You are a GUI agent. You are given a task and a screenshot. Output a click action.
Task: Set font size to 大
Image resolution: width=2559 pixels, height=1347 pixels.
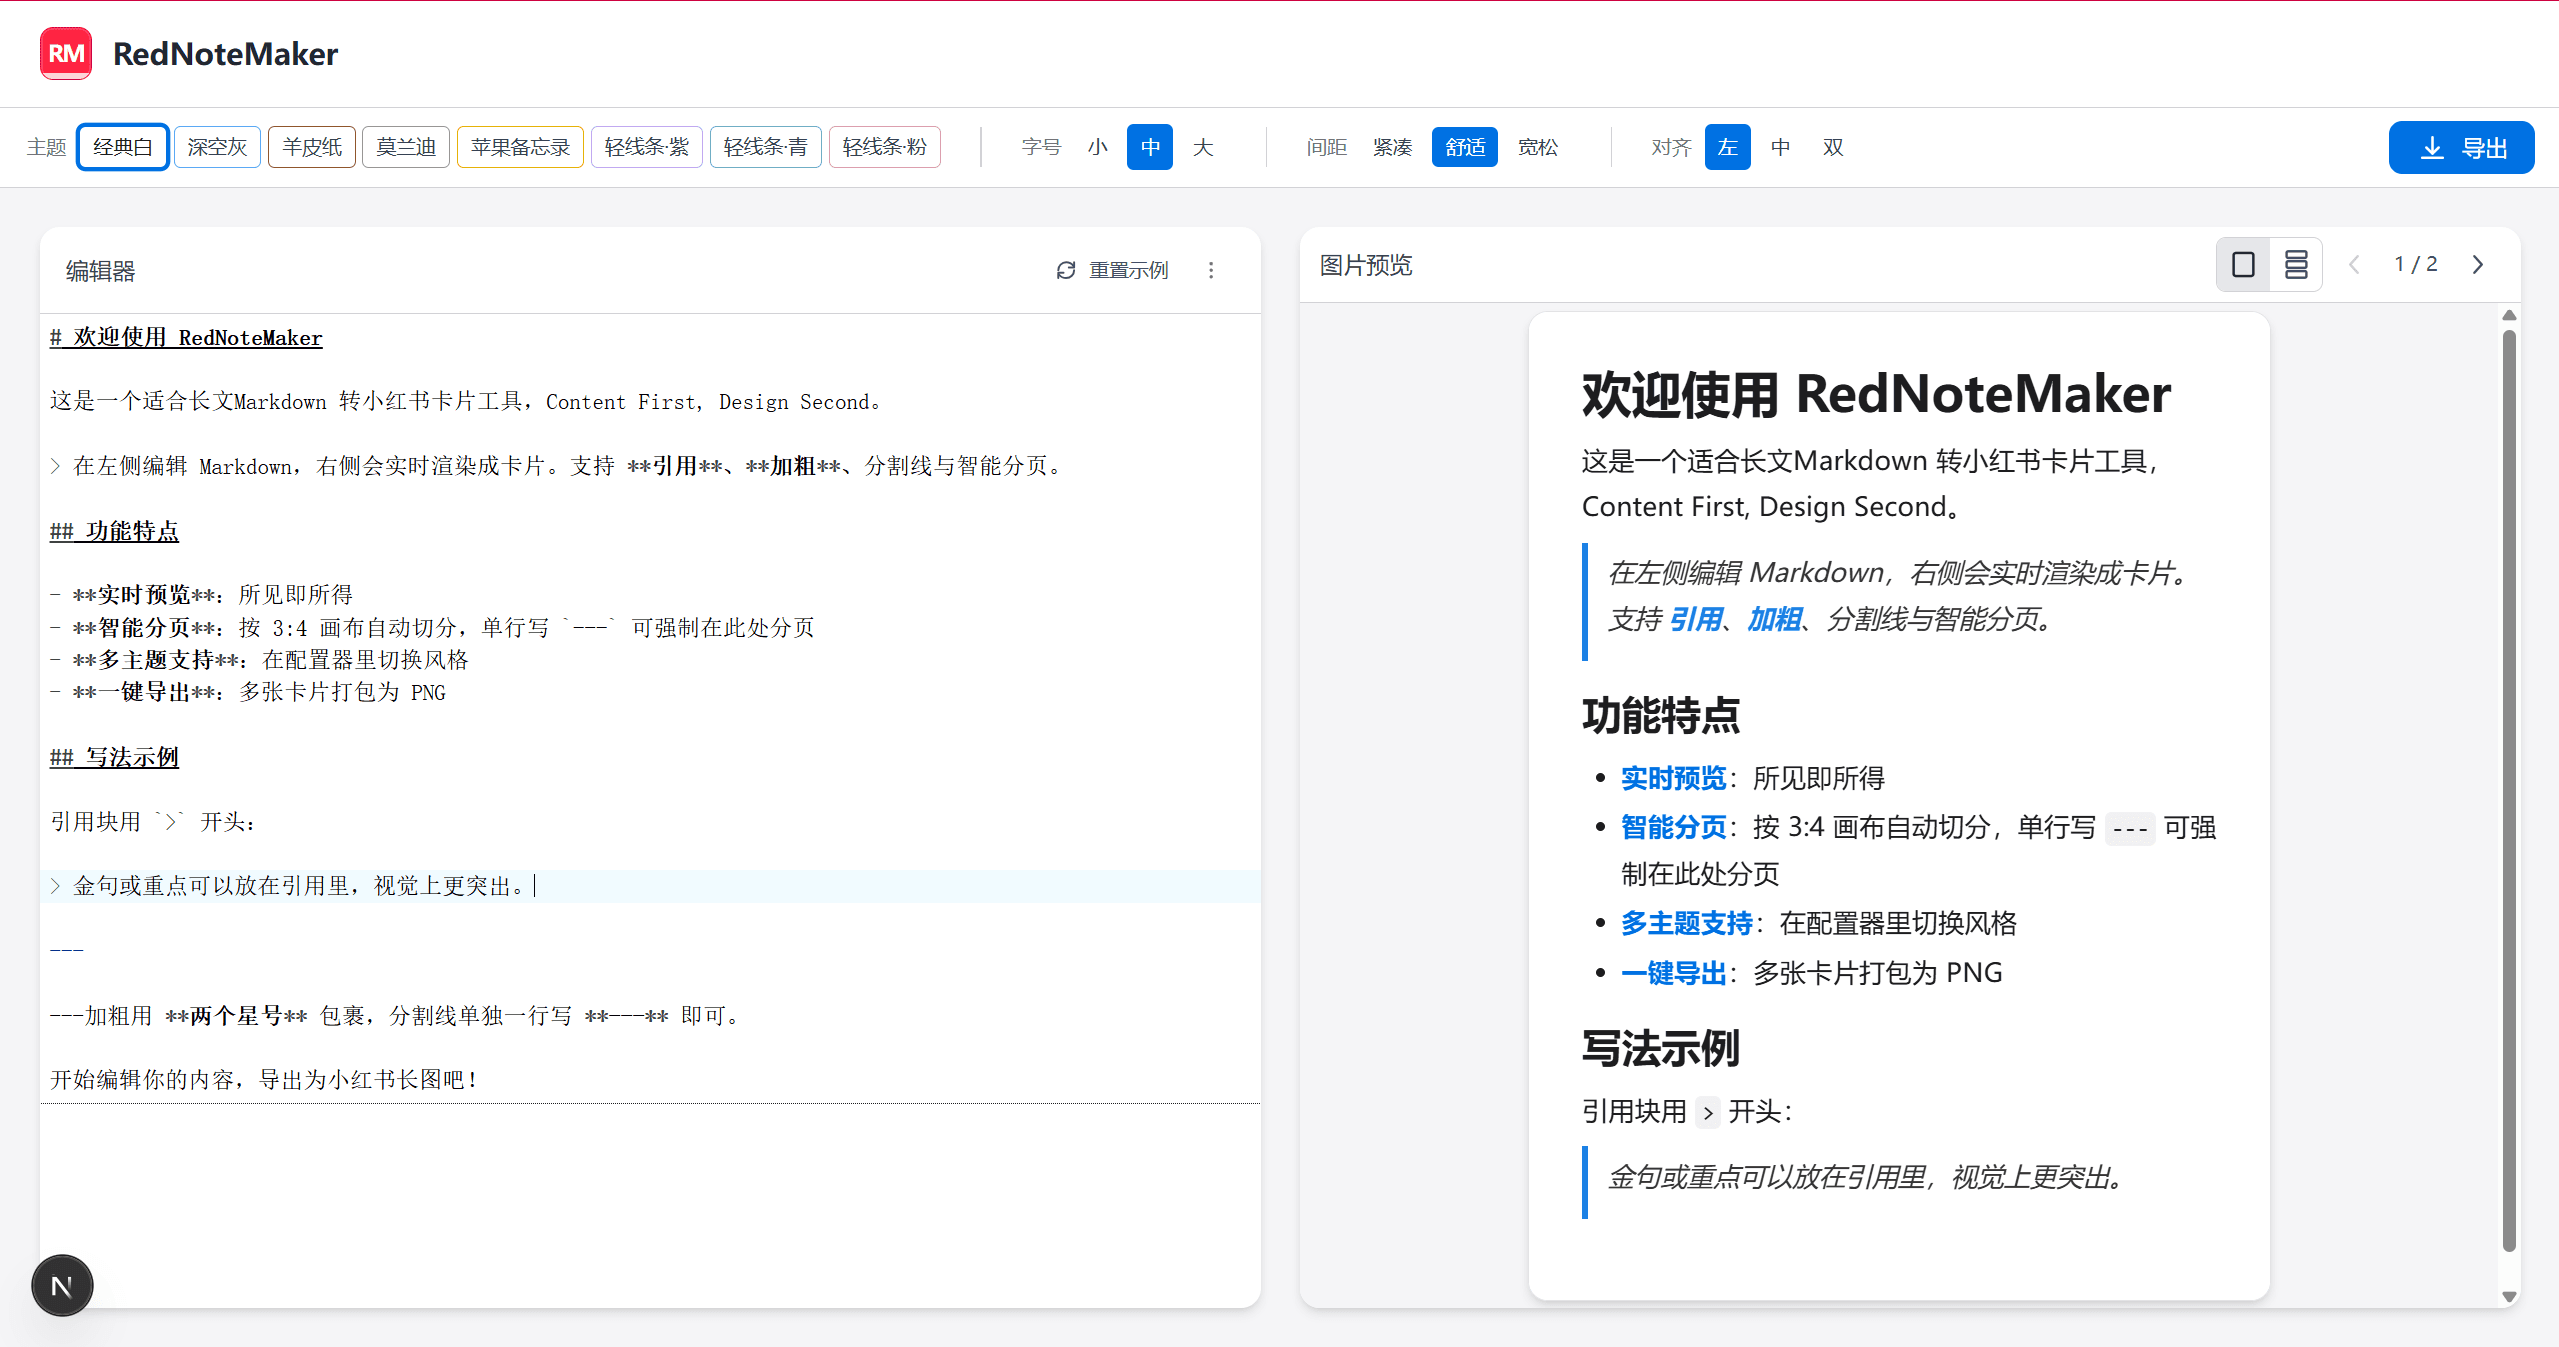[1203, 147]
